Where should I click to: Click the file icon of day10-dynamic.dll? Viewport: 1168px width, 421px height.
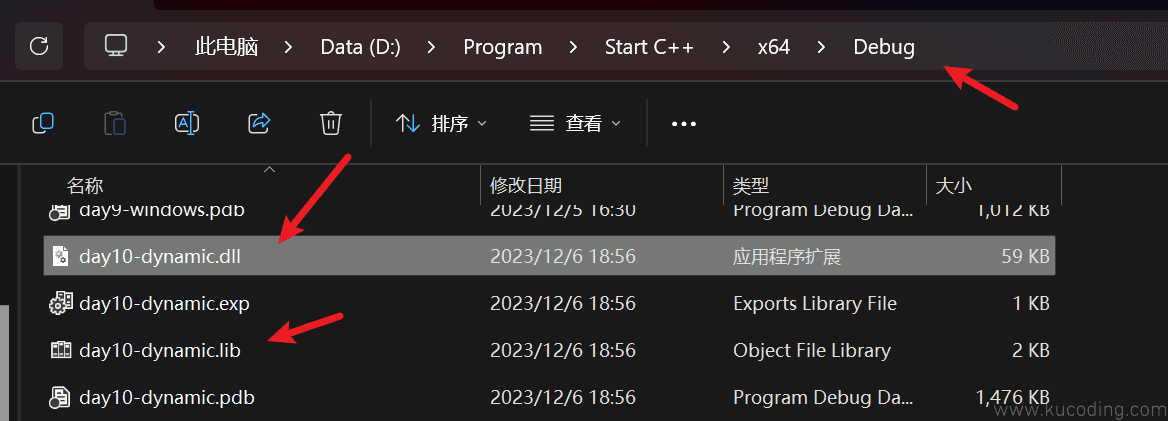coord(60,256)
